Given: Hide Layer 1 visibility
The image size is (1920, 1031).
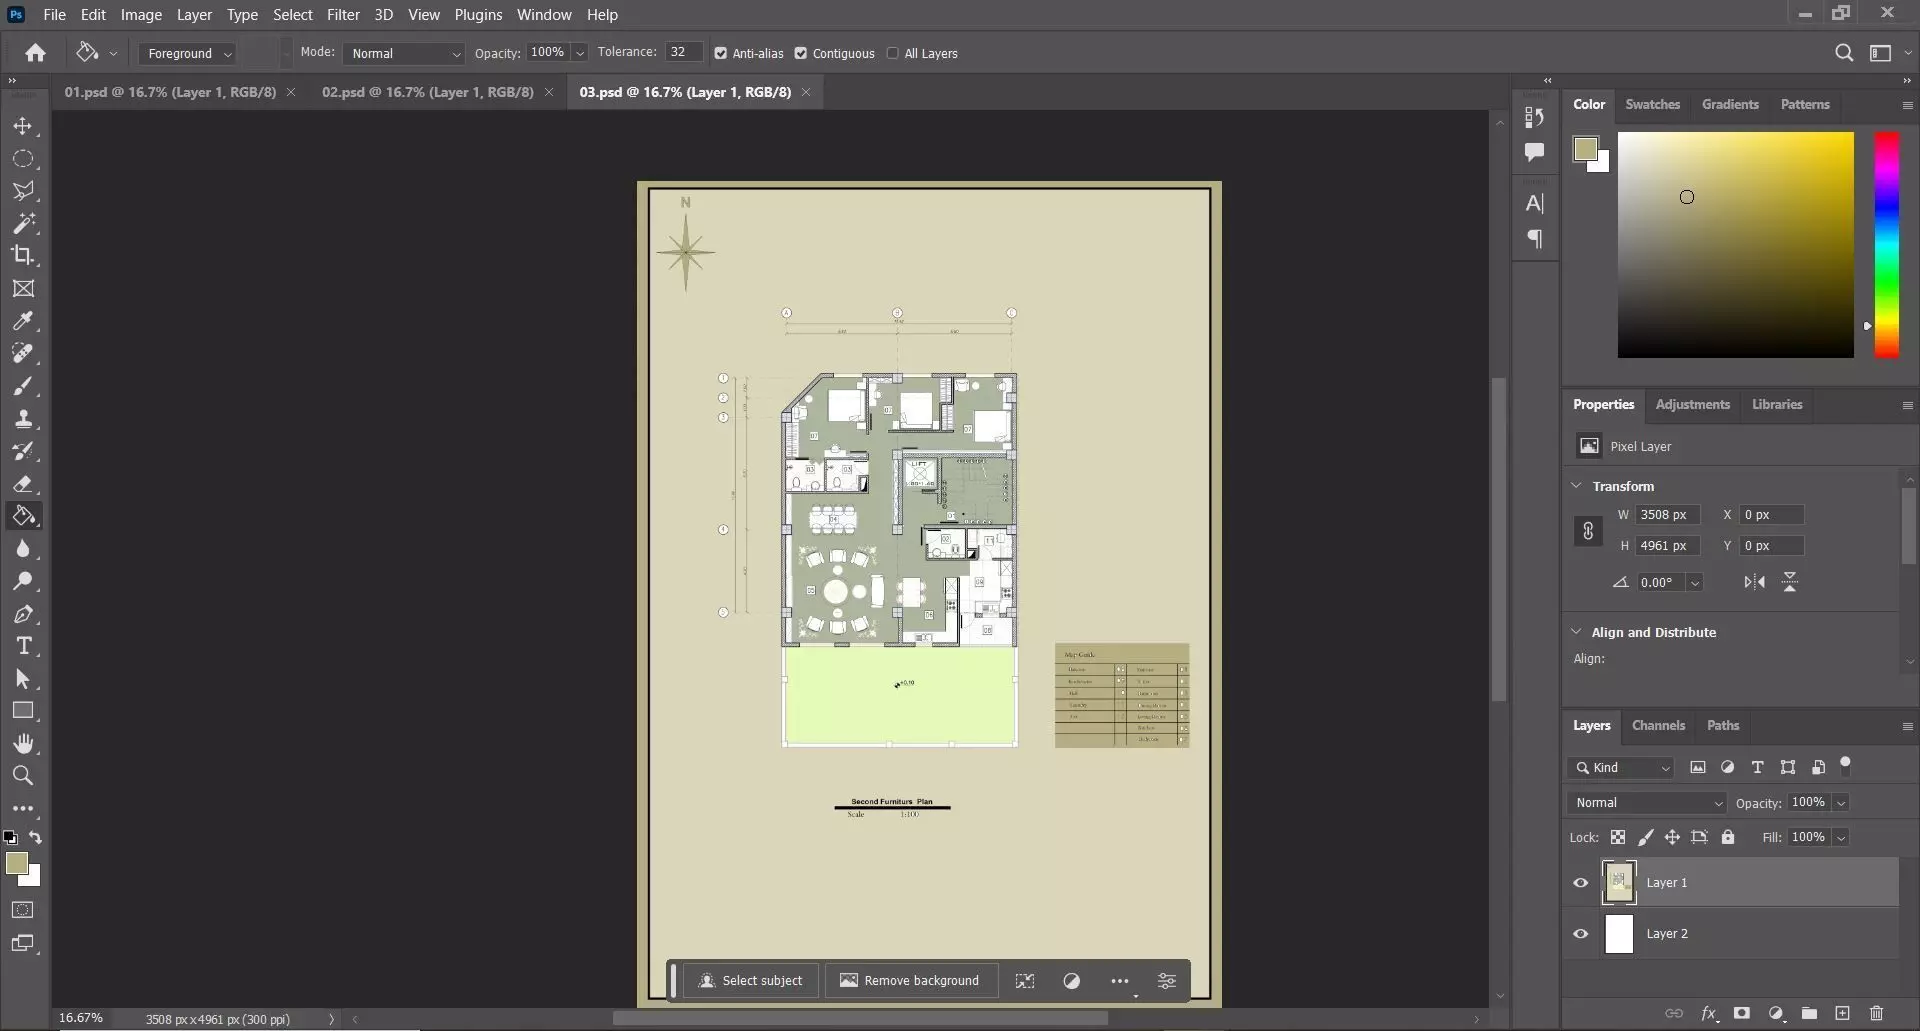Looking at the screenshot, I should (x=1580, y=883).
